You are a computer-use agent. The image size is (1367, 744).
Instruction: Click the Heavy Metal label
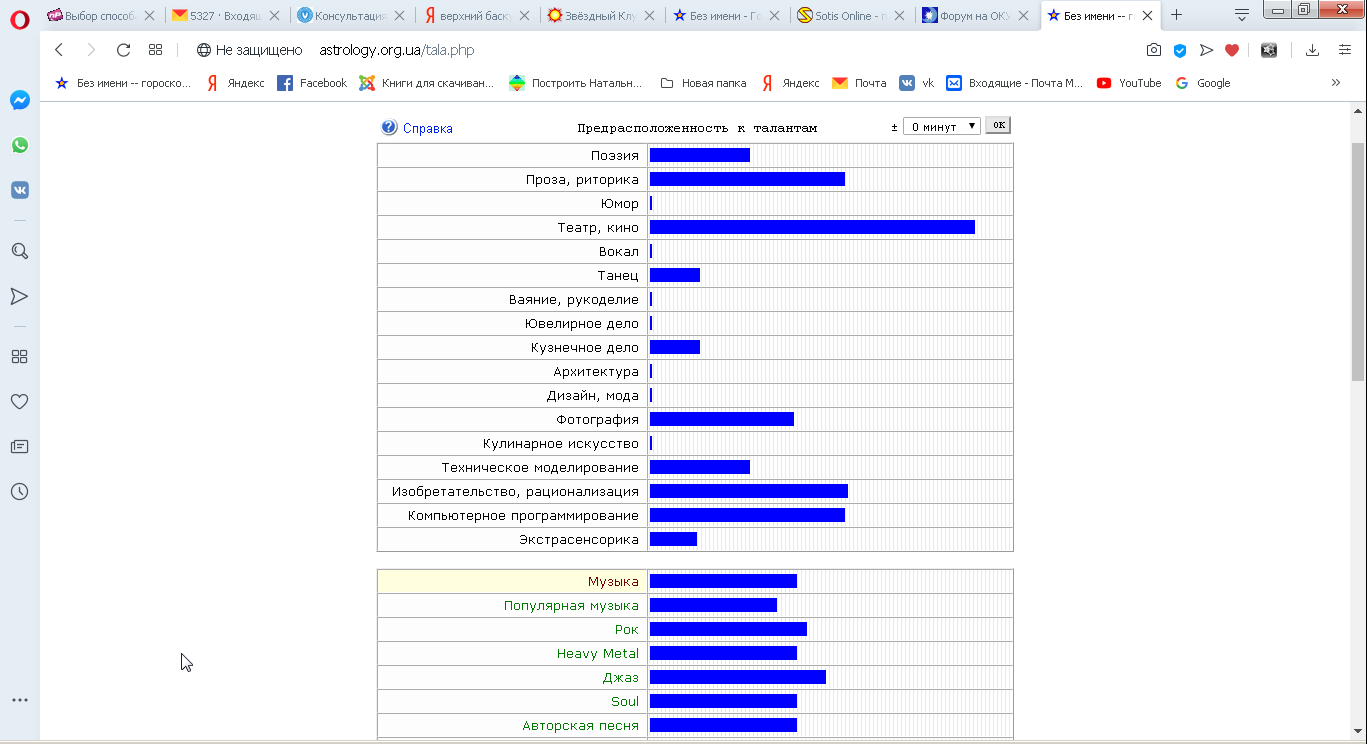[598, 653]
